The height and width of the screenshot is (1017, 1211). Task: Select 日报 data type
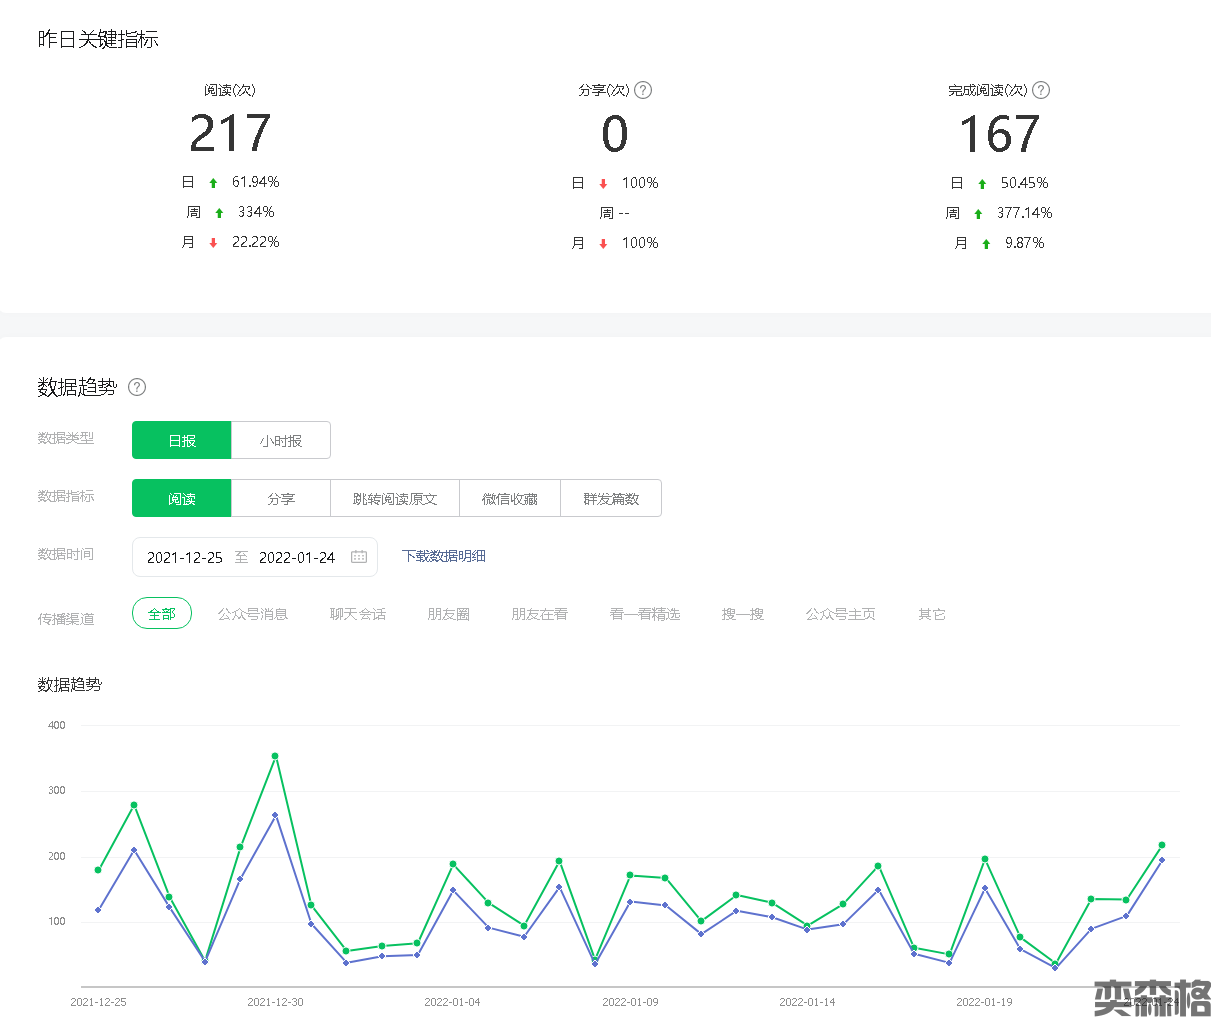coord(182,440)
